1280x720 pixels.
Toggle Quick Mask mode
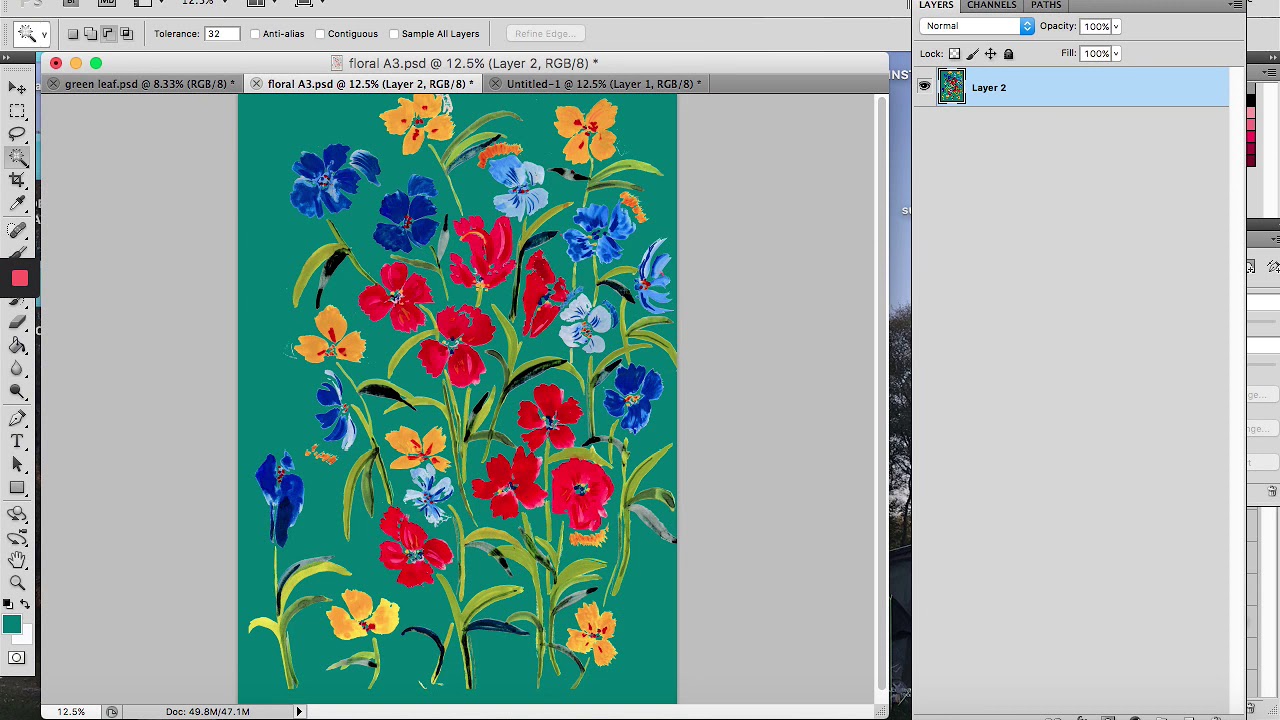coord(17,657)
